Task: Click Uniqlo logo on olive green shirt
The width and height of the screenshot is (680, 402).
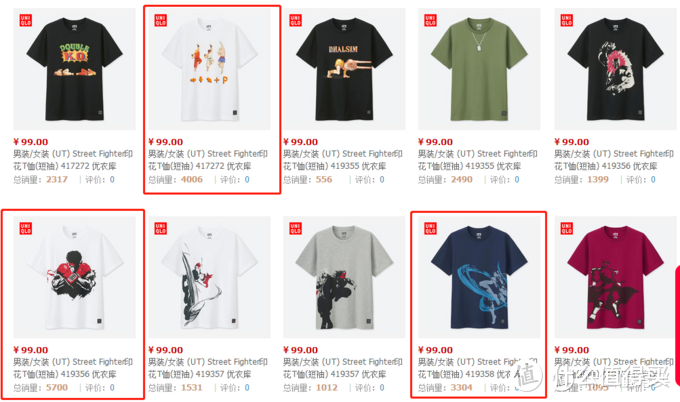Action: coord(430,20)
